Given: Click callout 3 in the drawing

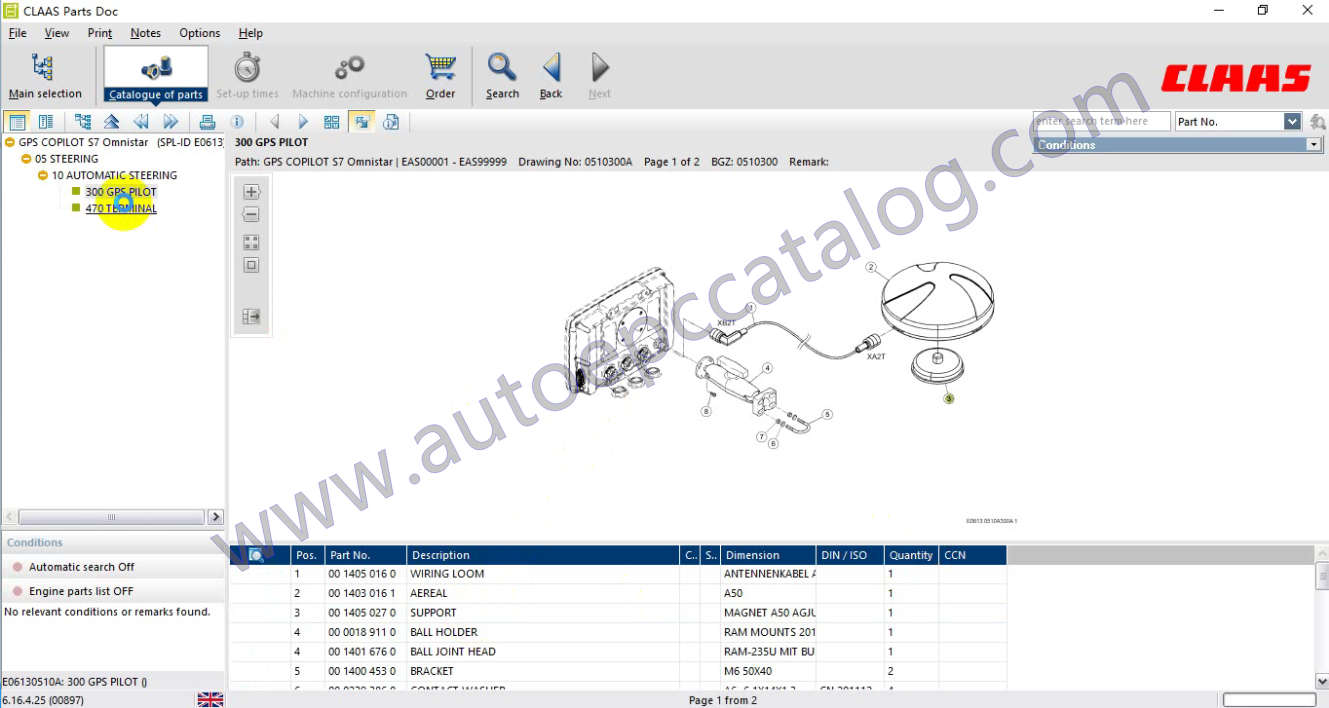Looking at the screenshot, I should click(948, 398).
